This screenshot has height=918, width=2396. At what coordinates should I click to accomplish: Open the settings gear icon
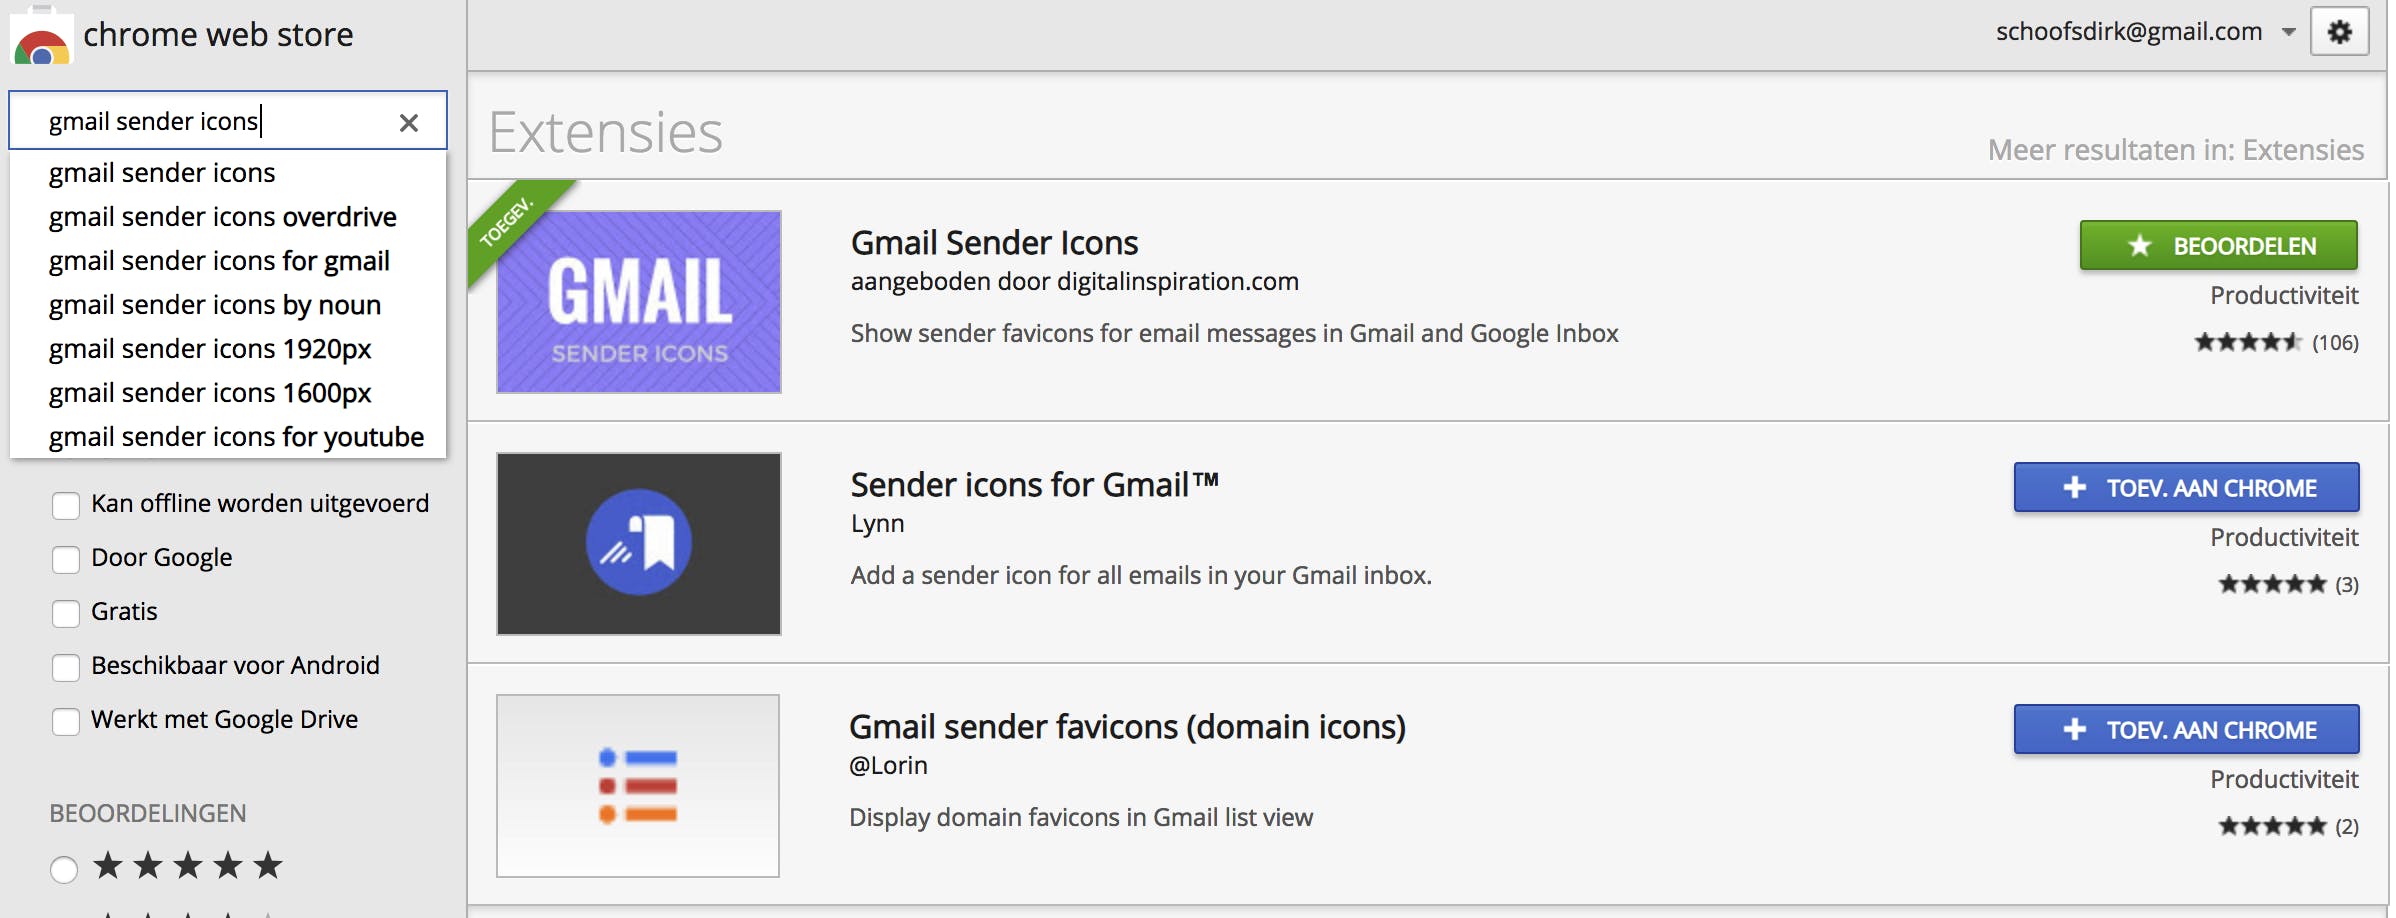[2339, 32]
